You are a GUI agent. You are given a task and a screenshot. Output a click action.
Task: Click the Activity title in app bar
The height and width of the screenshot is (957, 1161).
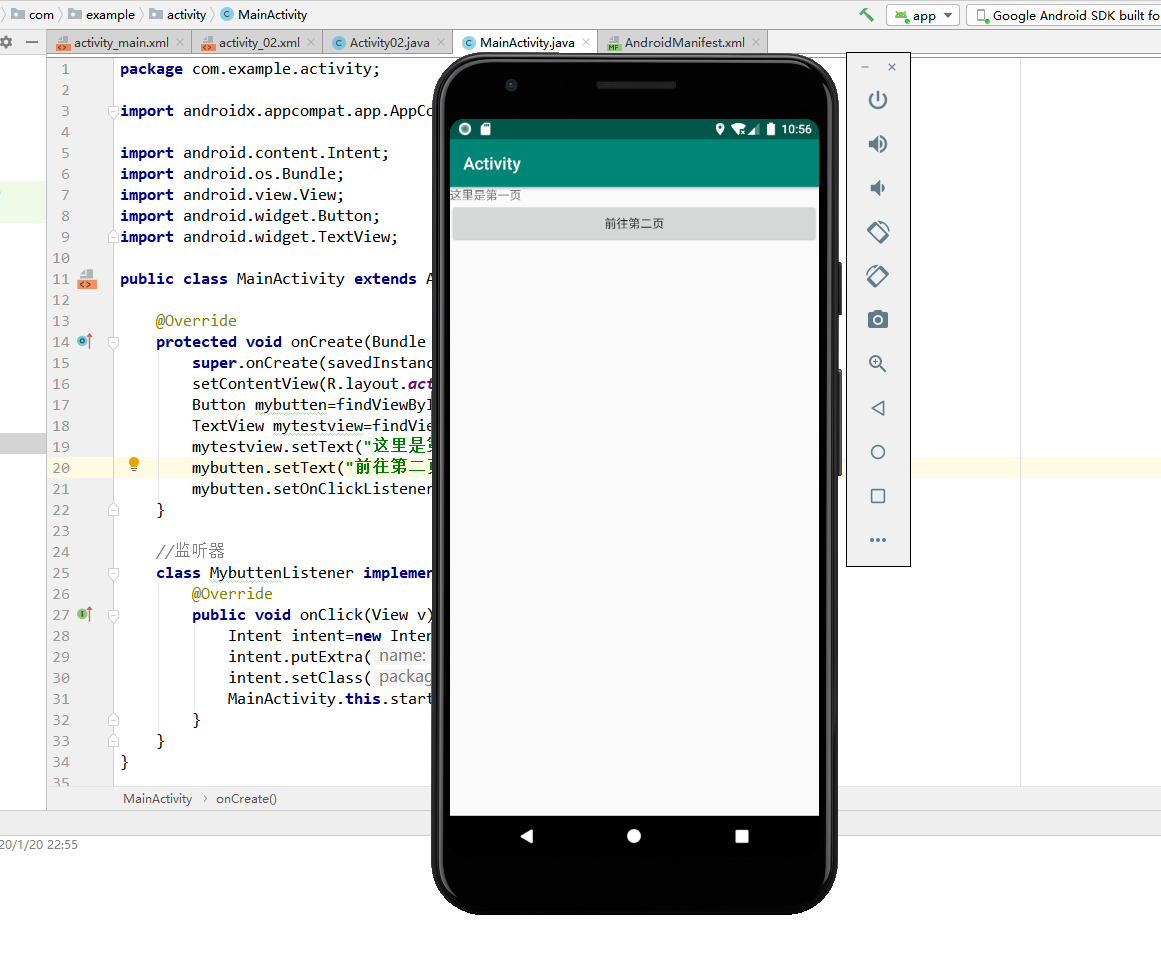[x=492, y=164]
